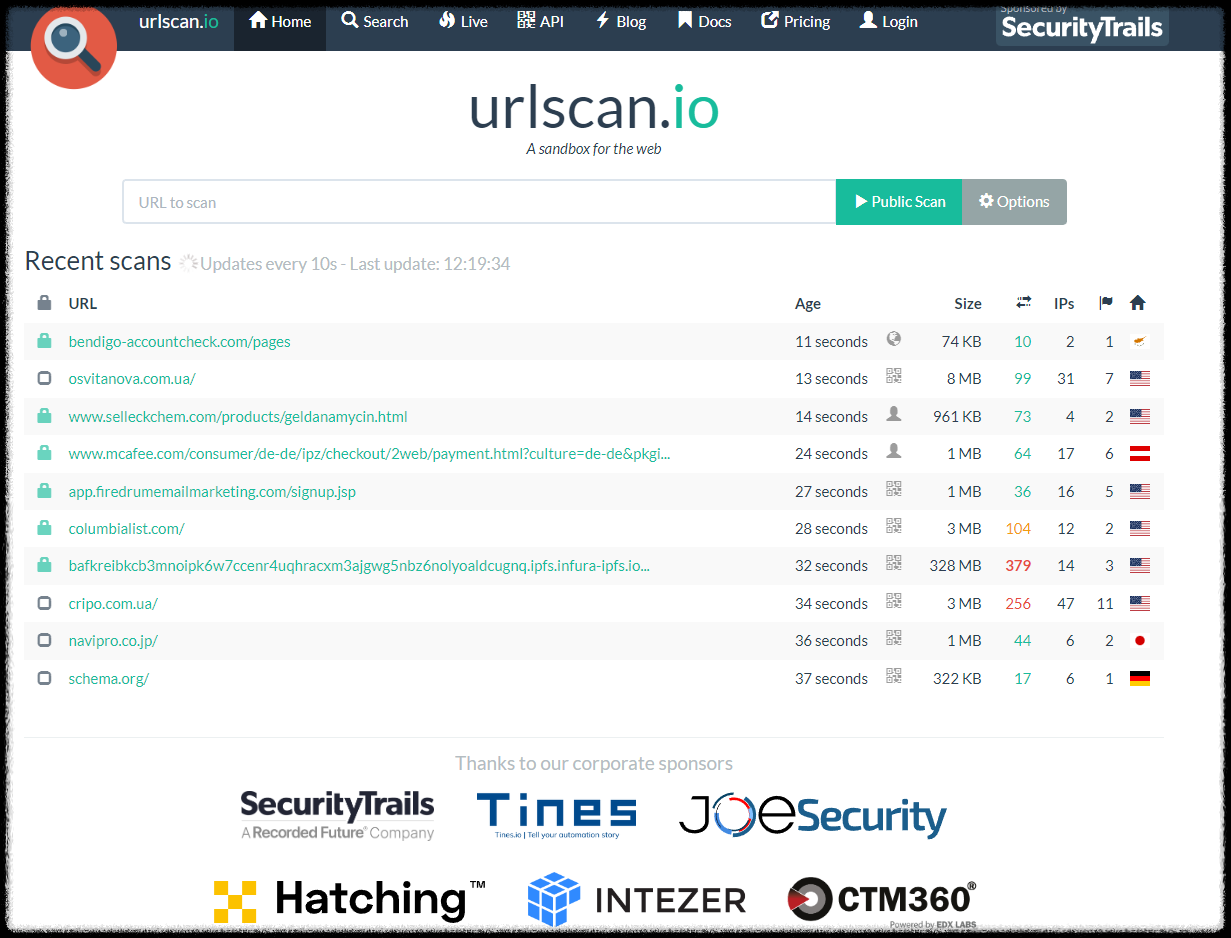Screen dimensions: 1231x938
Task: Click the urlscan.io brand text in navbar
Action: [178, 22]
